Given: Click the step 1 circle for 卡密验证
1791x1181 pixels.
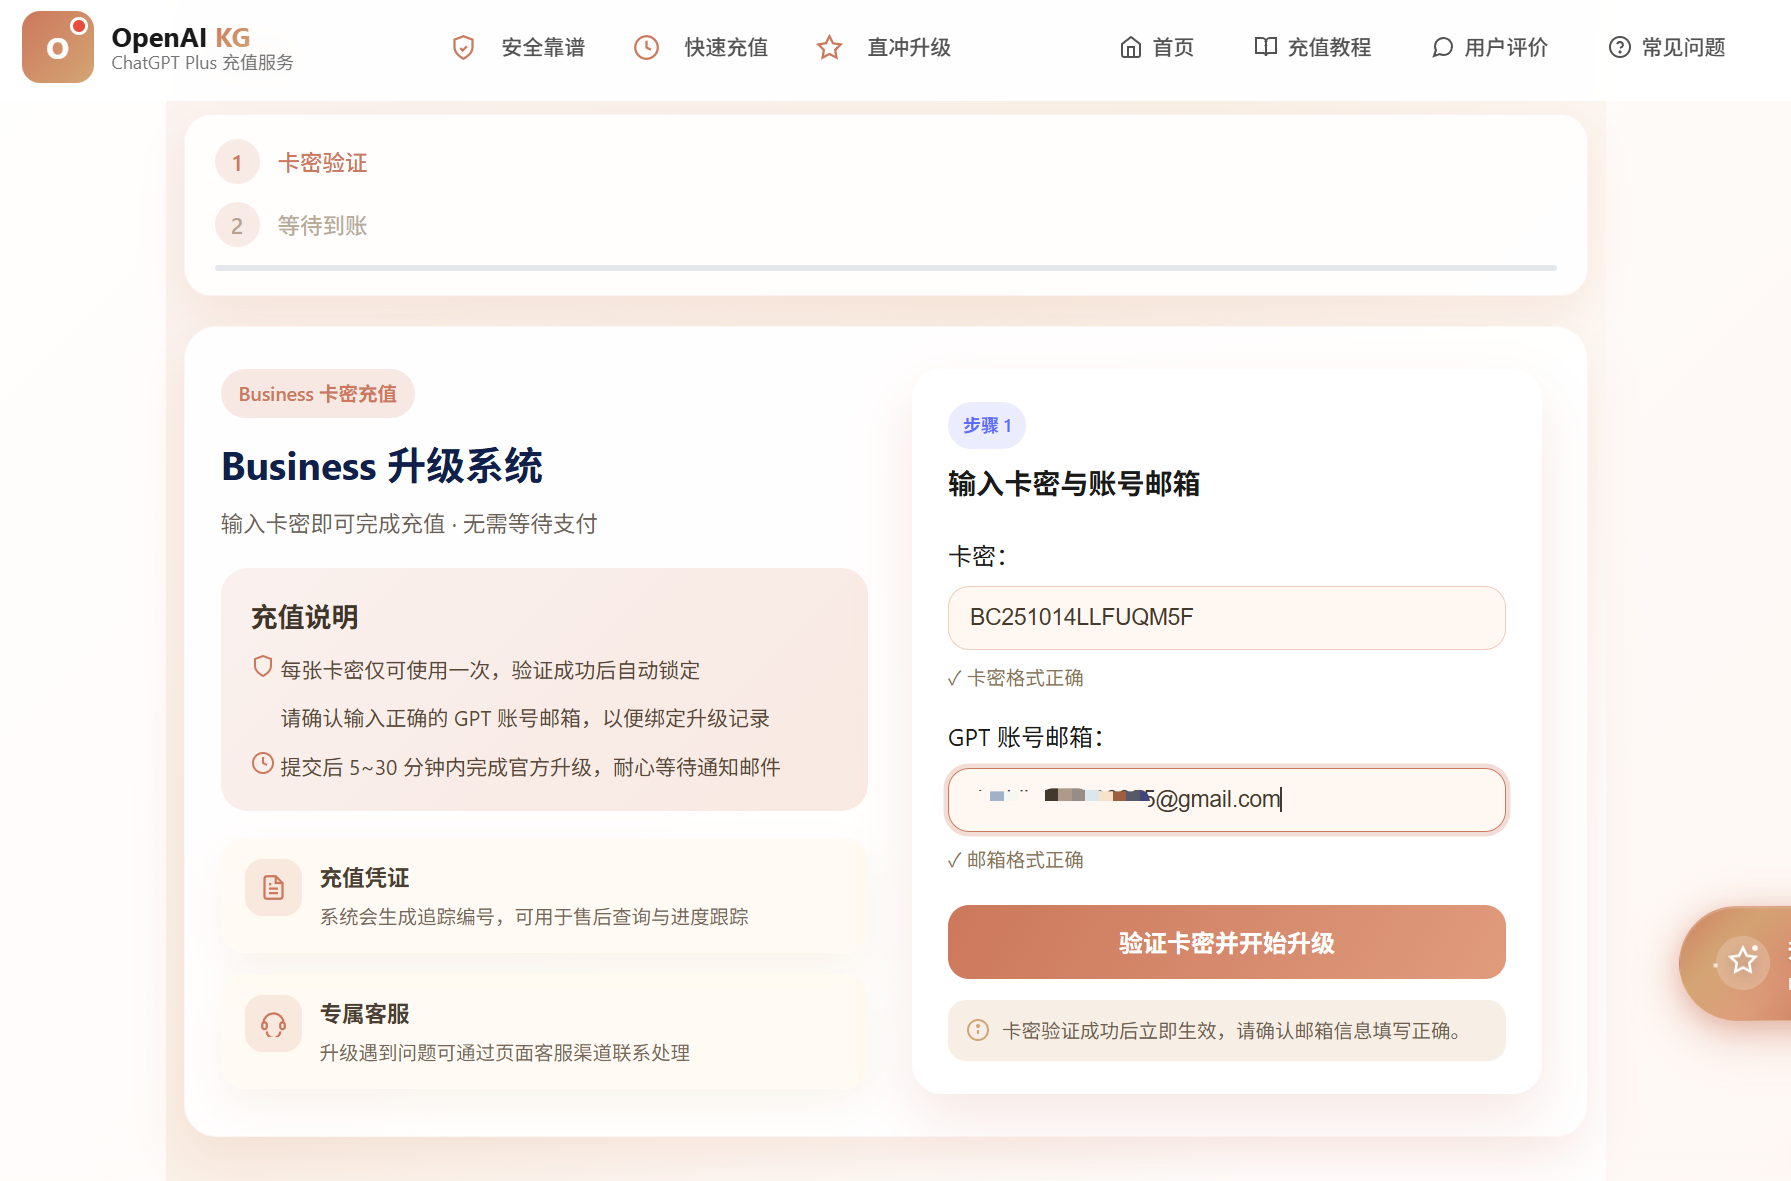Looking at the screenshot, I should point(237,162).
